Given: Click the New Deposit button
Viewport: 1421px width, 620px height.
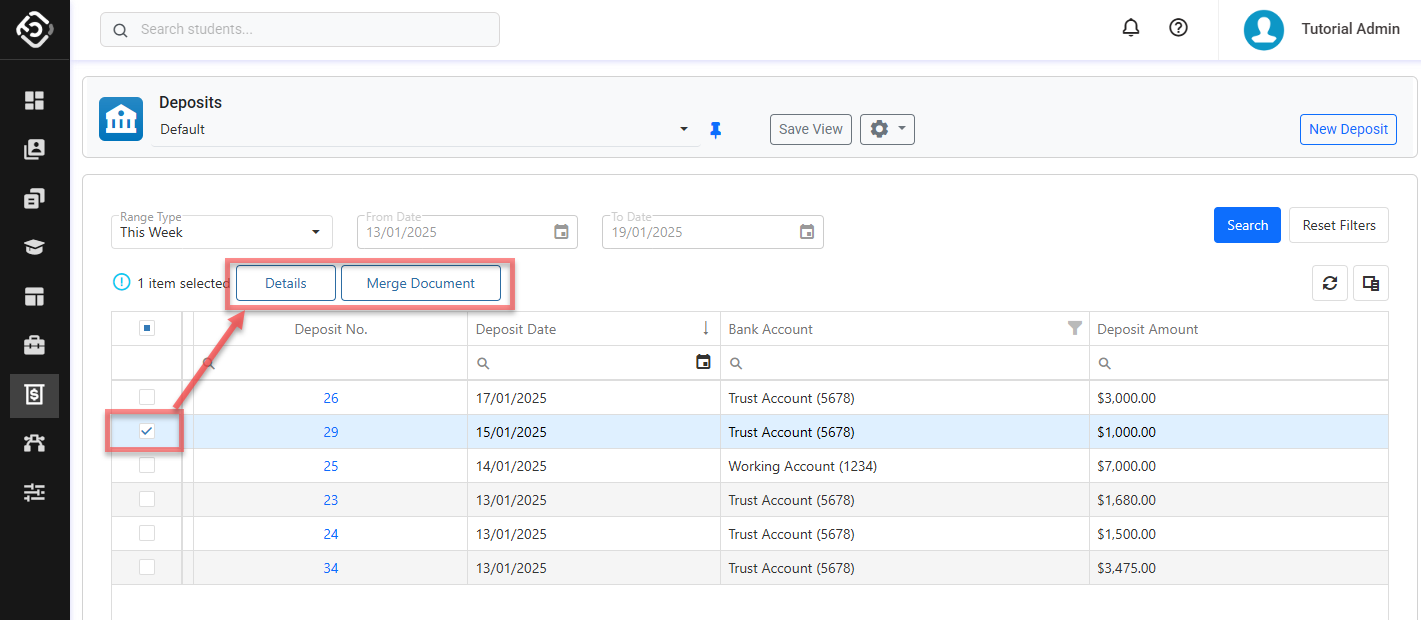Looking at the screenshot, I should point(1348,129).
